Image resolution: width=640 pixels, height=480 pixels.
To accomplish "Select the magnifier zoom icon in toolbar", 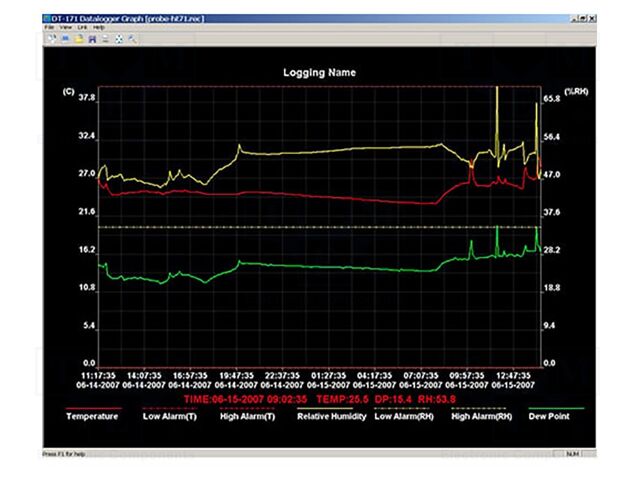I will (132, 38).
